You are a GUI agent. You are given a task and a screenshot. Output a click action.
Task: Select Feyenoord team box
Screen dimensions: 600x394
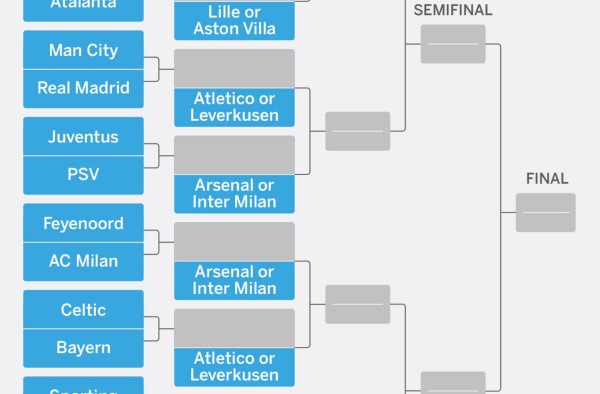coord(83,223)
